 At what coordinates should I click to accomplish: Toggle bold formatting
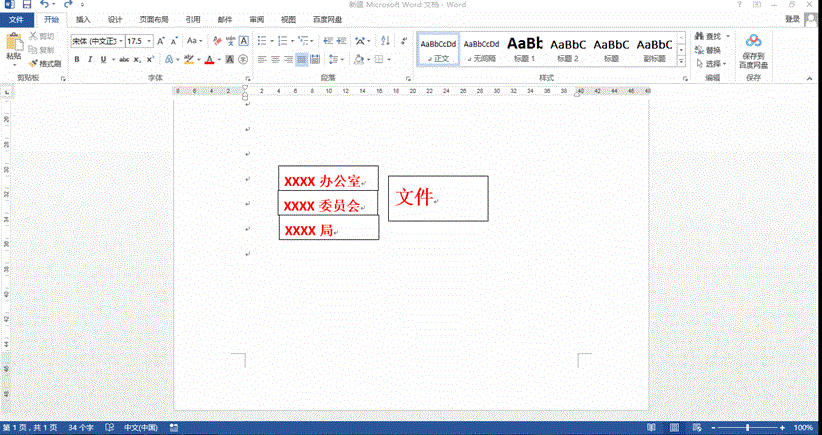pyautogui.click(x=76, y=60)
